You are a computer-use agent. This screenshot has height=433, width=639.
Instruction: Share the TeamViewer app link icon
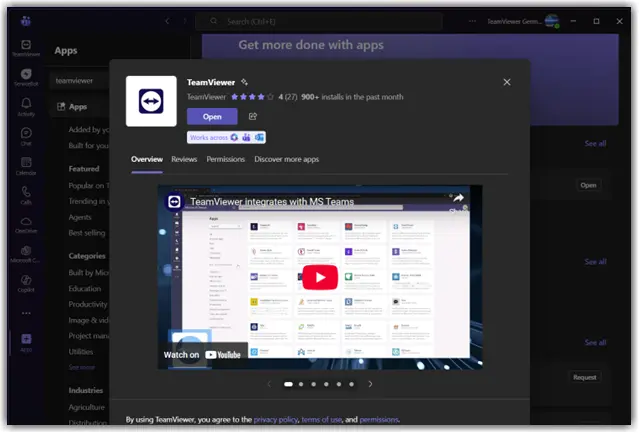[253, 116]
